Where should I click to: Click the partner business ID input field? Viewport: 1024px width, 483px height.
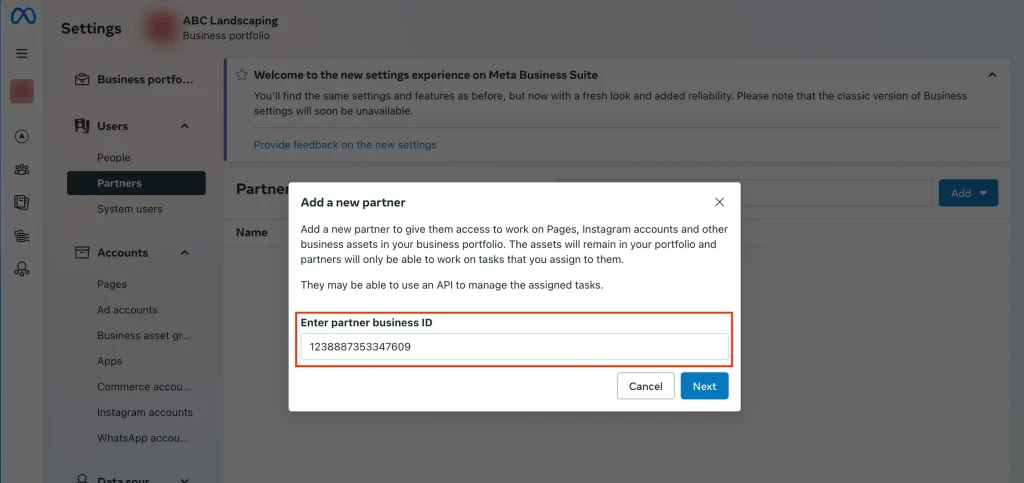click(515, 347)
